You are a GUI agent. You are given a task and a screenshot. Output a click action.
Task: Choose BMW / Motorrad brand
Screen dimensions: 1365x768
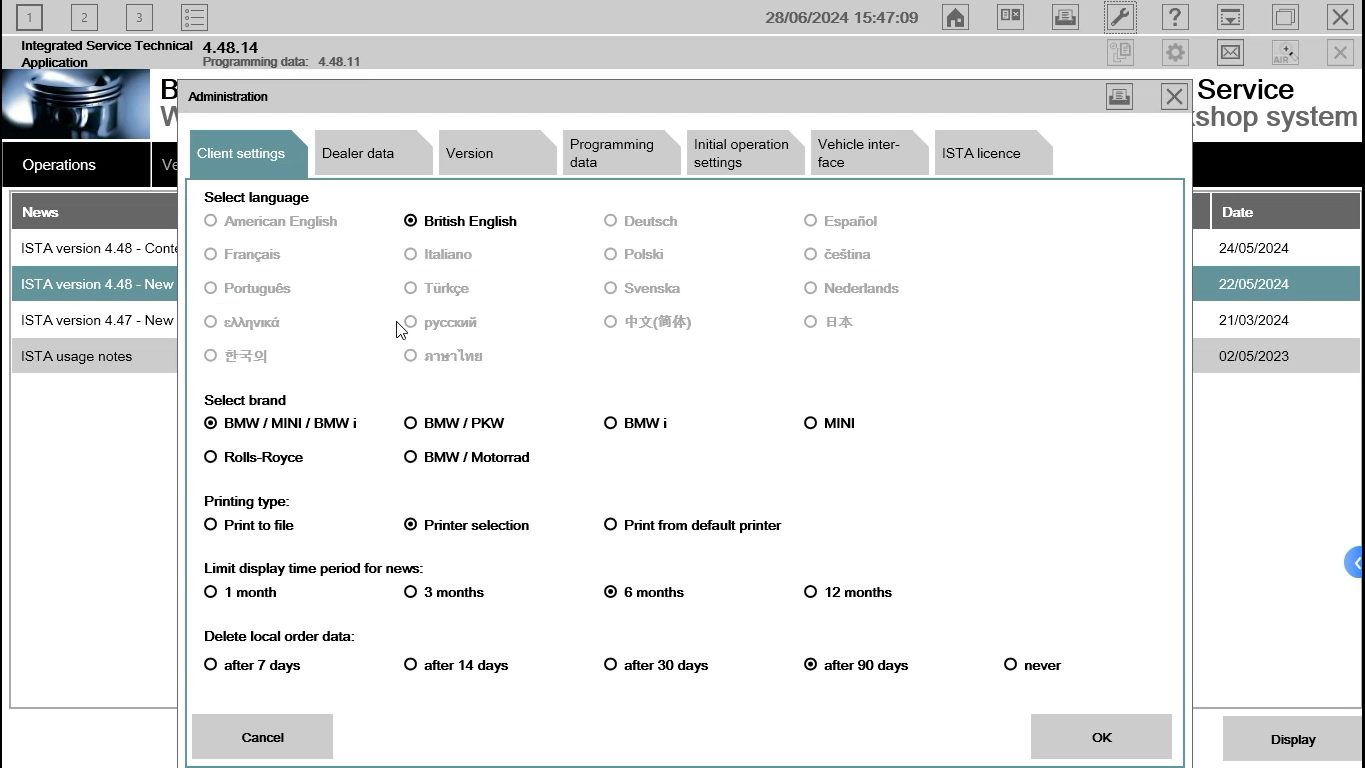[x=466, y=457]
